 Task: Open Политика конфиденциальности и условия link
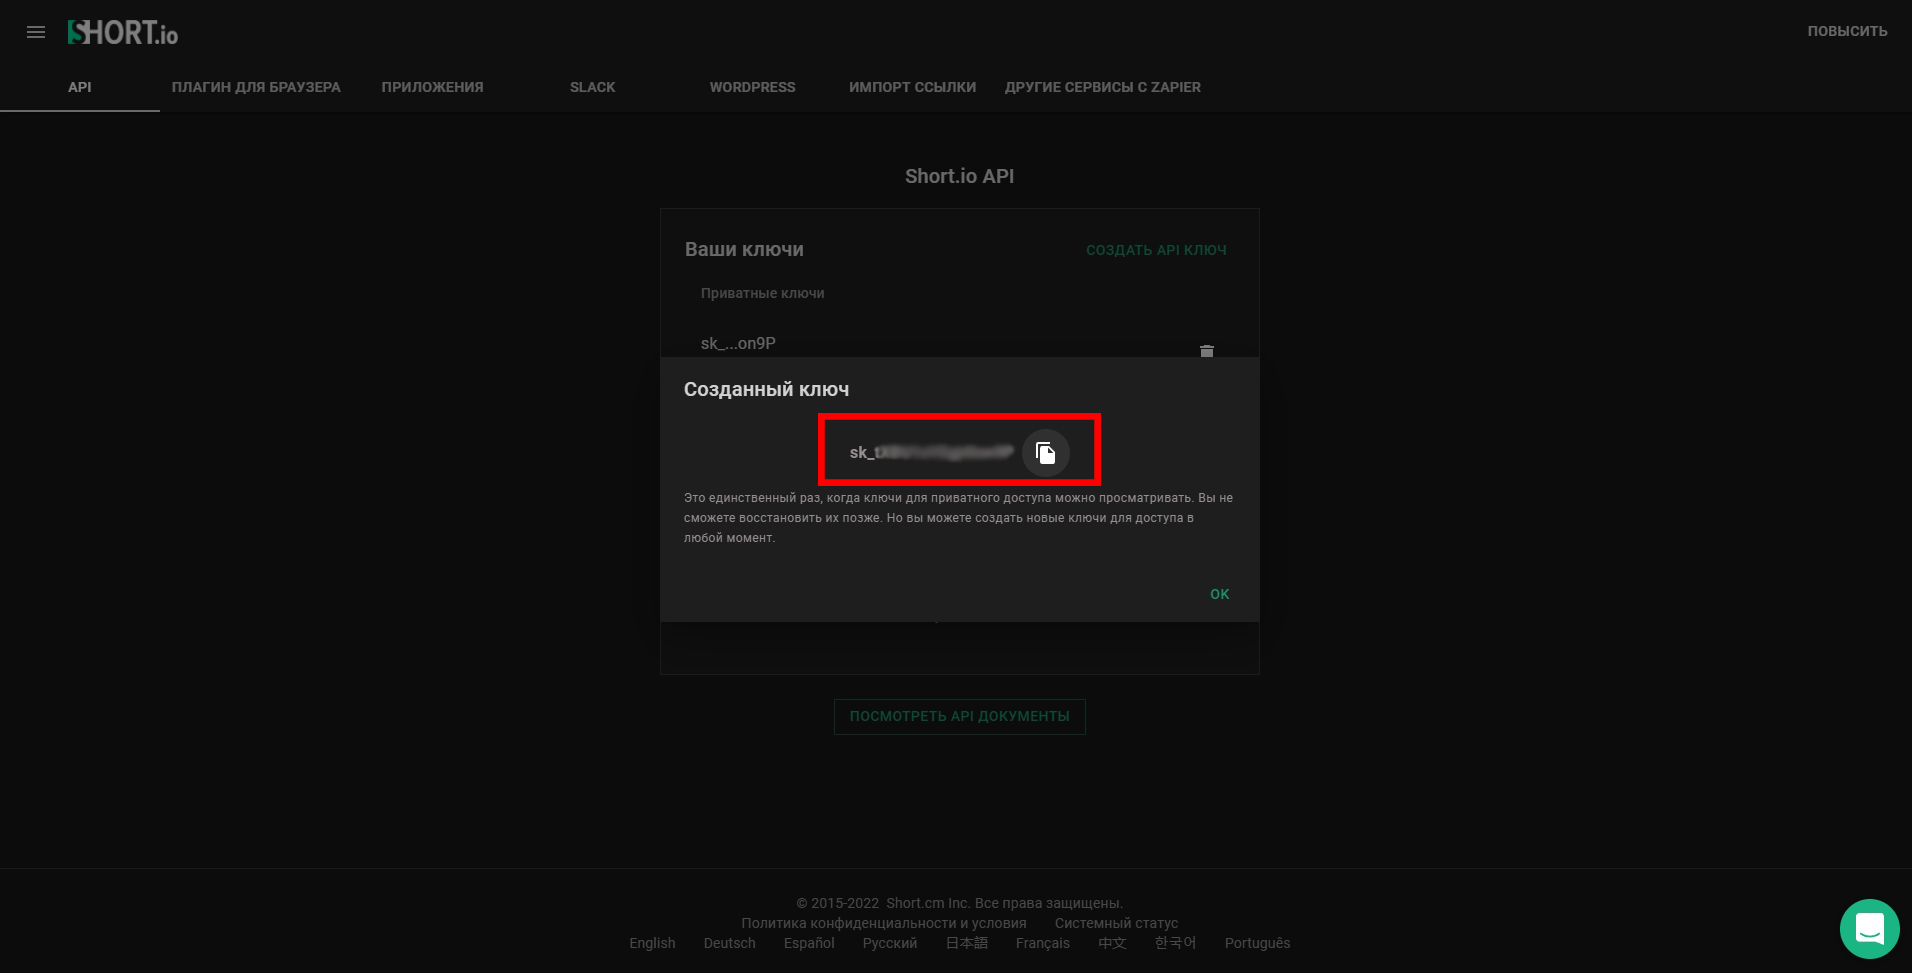point(884,923)
